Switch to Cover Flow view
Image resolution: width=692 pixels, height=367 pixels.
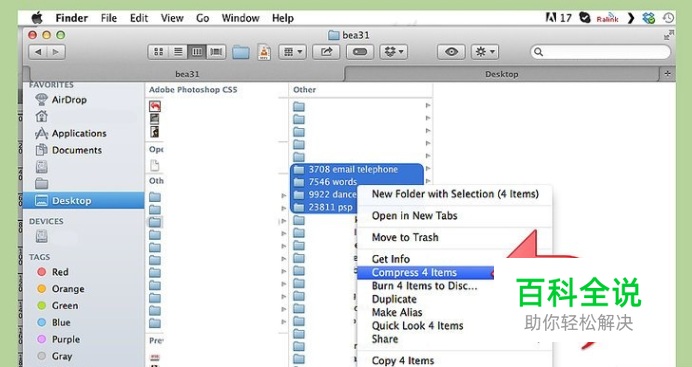[x=216, y=52]
